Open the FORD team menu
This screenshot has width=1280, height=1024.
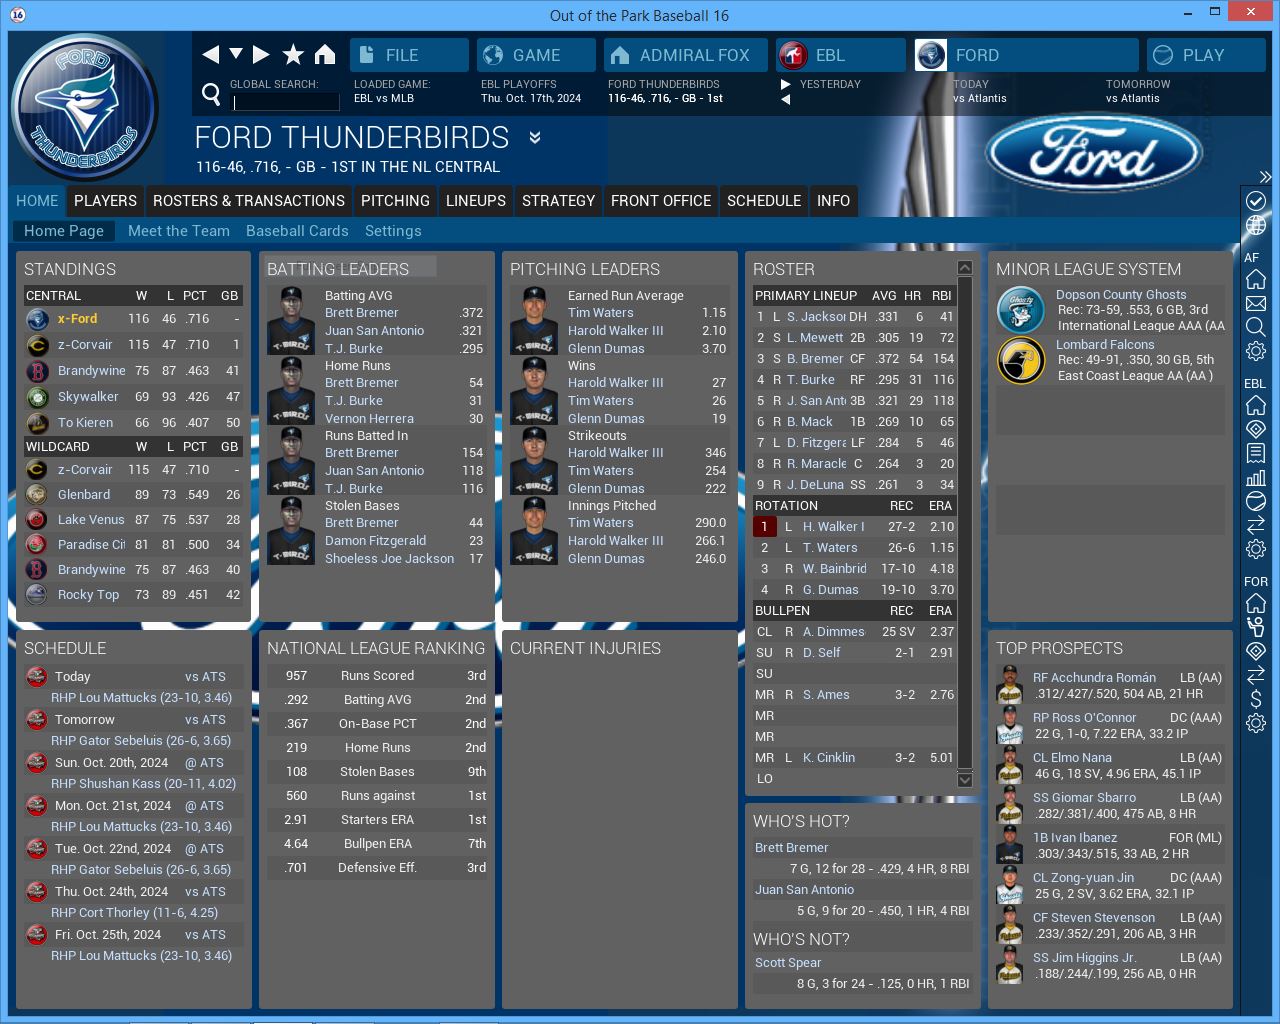coord(1026,55)
